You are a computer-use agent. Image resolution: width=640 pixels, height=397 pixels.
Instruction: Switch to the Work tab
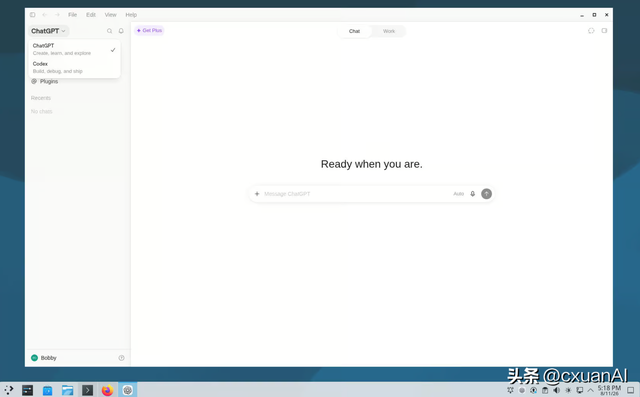click(389, 31)
